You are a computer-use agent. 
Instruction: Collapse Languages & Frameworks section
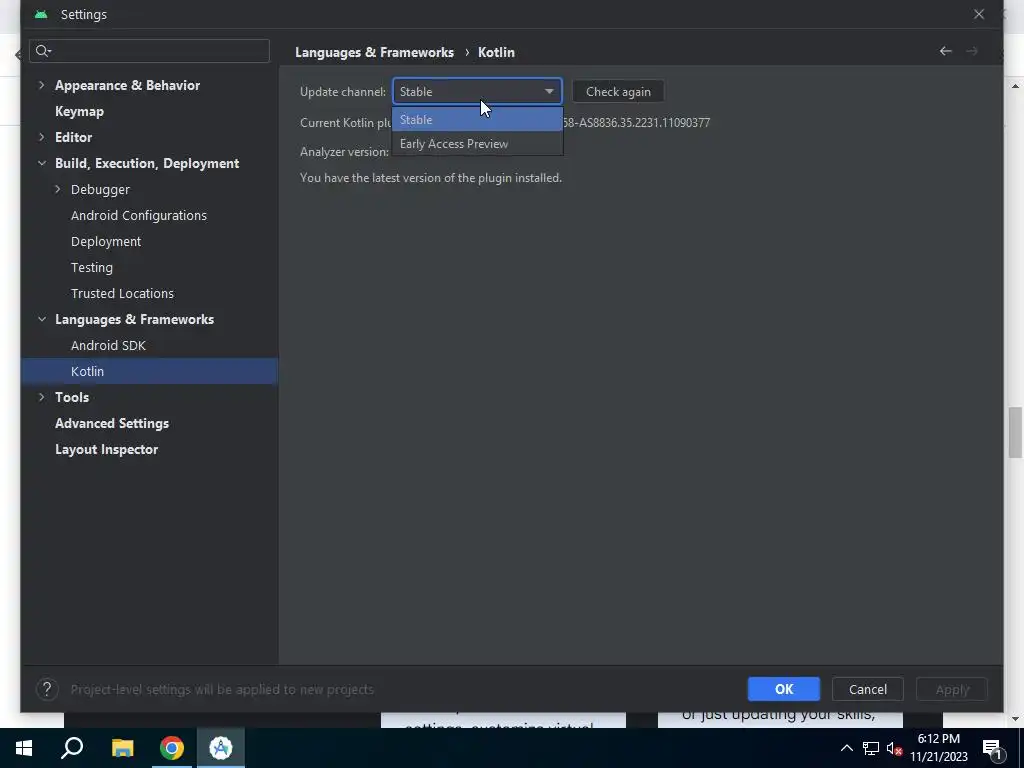[42, 319]
